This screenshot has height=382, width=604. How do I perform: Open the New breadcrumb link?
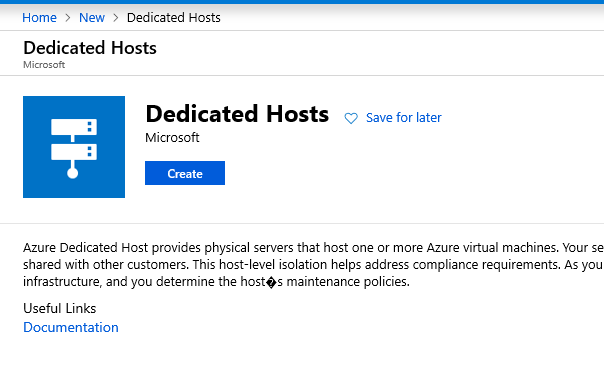click(92, 18)
